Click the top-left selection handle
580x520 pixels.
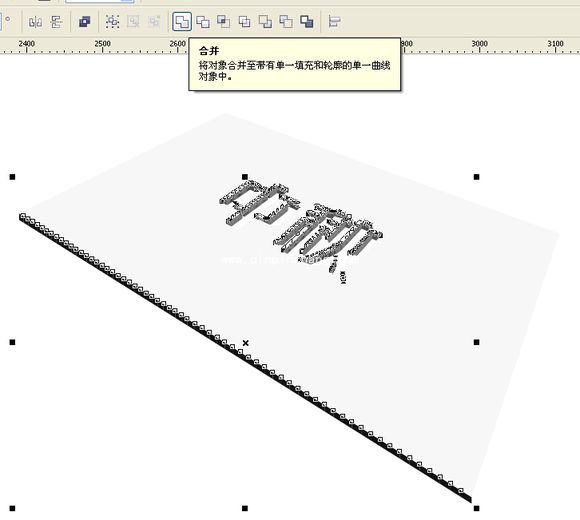(x=12, y=177)
